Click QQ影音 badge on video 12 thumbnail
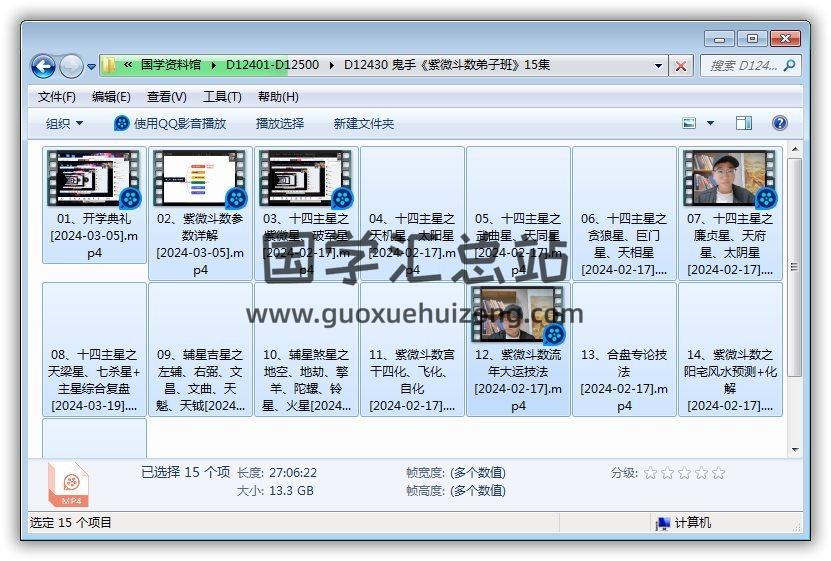 [554, 334]
